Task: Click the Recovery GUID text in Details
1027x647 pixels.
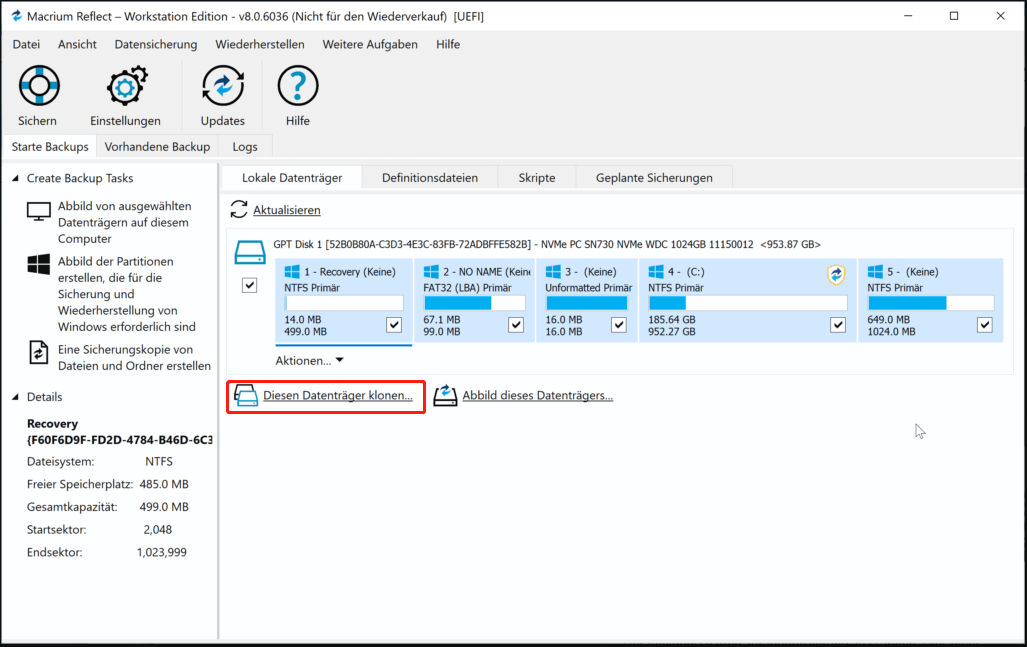Action: [x=119, y=440]
